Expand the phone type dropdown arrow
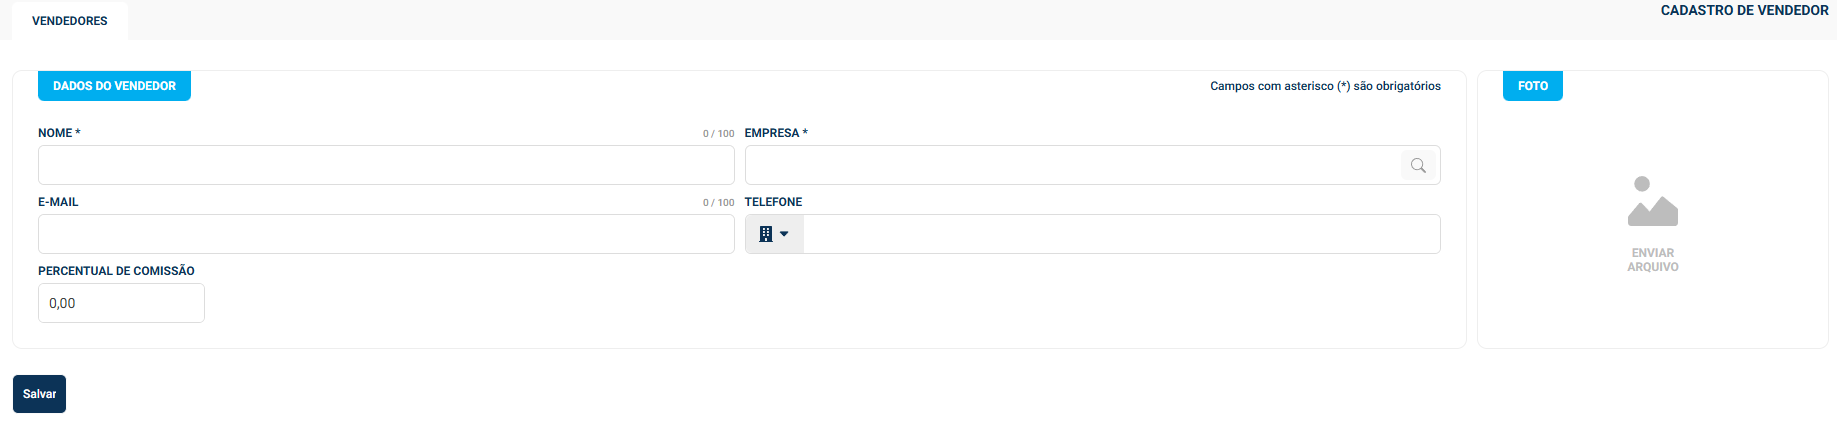This screenshot has height=437, width=1837. point(784,234)
